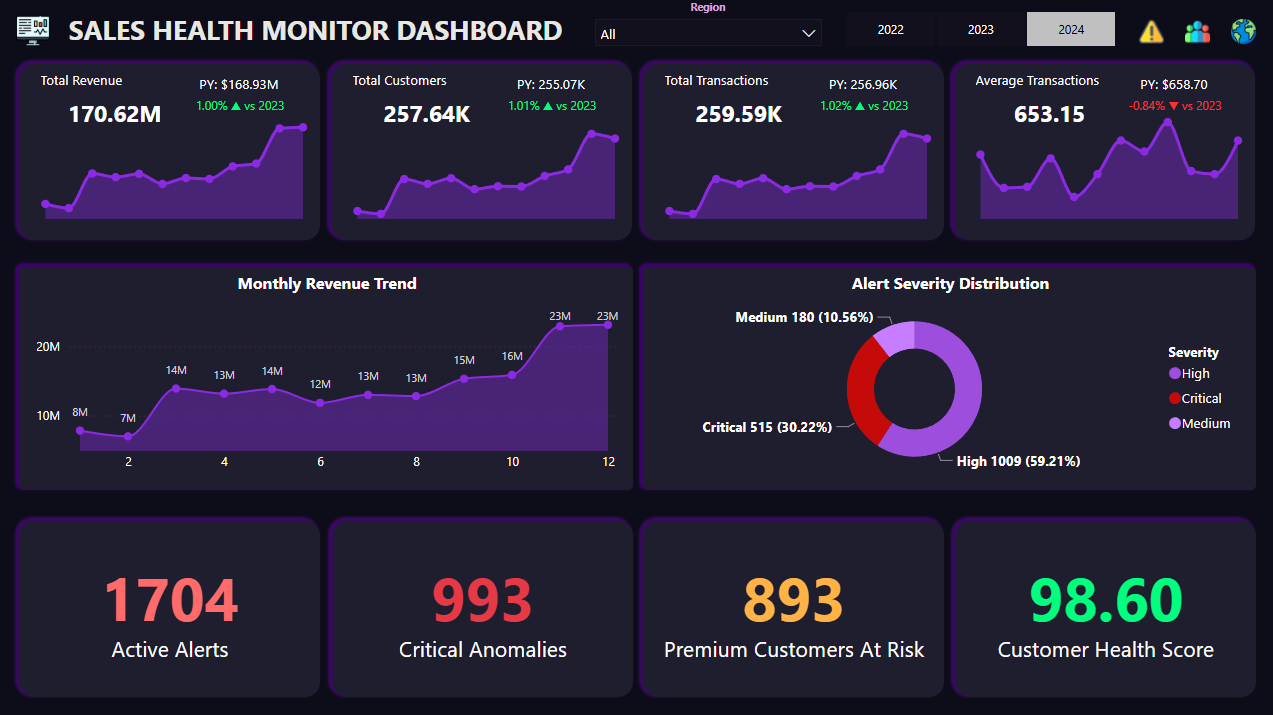Screen dimensions: 1273x715
Task: Click the 'Premium Customers At Risk' card
Action: coord(793,606)
